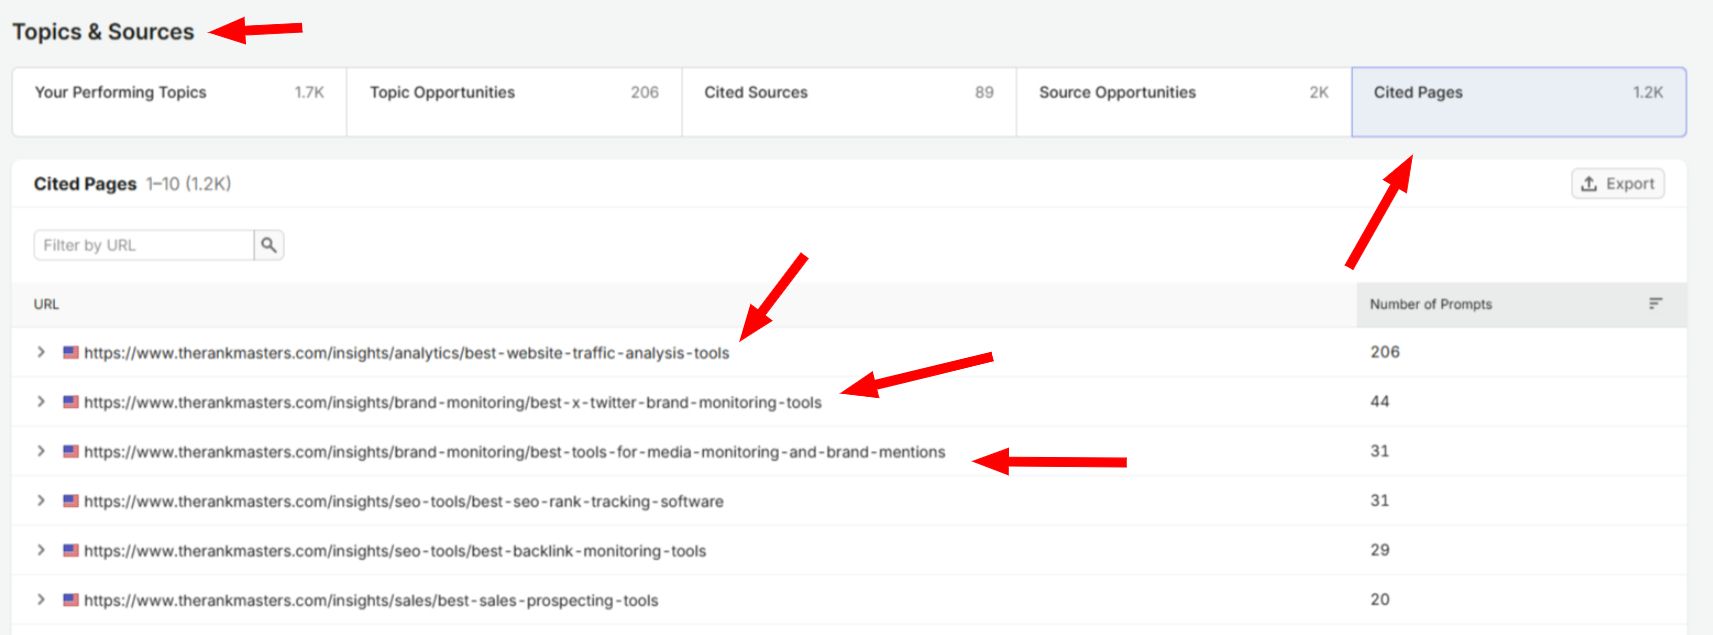Image resolution: width=1713 pixels, height=635 pixels.
Task: Click the prompt count 206
Action: coord(1385,352)
